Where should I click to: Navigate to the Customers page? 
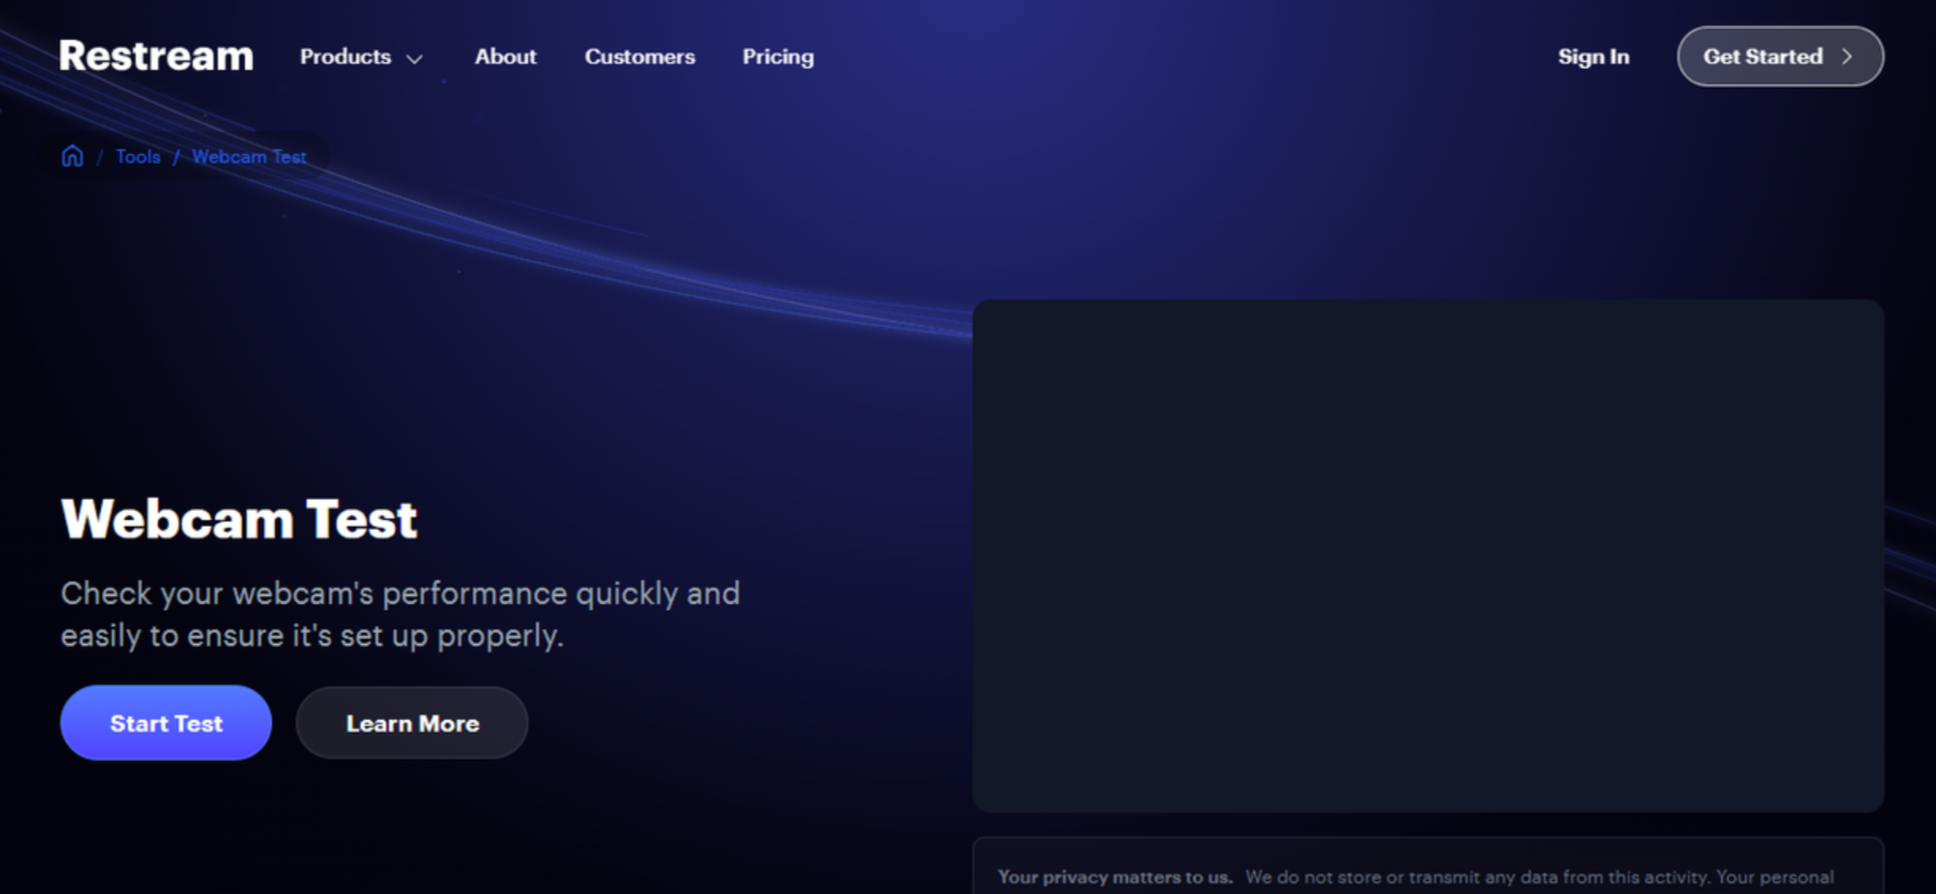tap(639, 57)
